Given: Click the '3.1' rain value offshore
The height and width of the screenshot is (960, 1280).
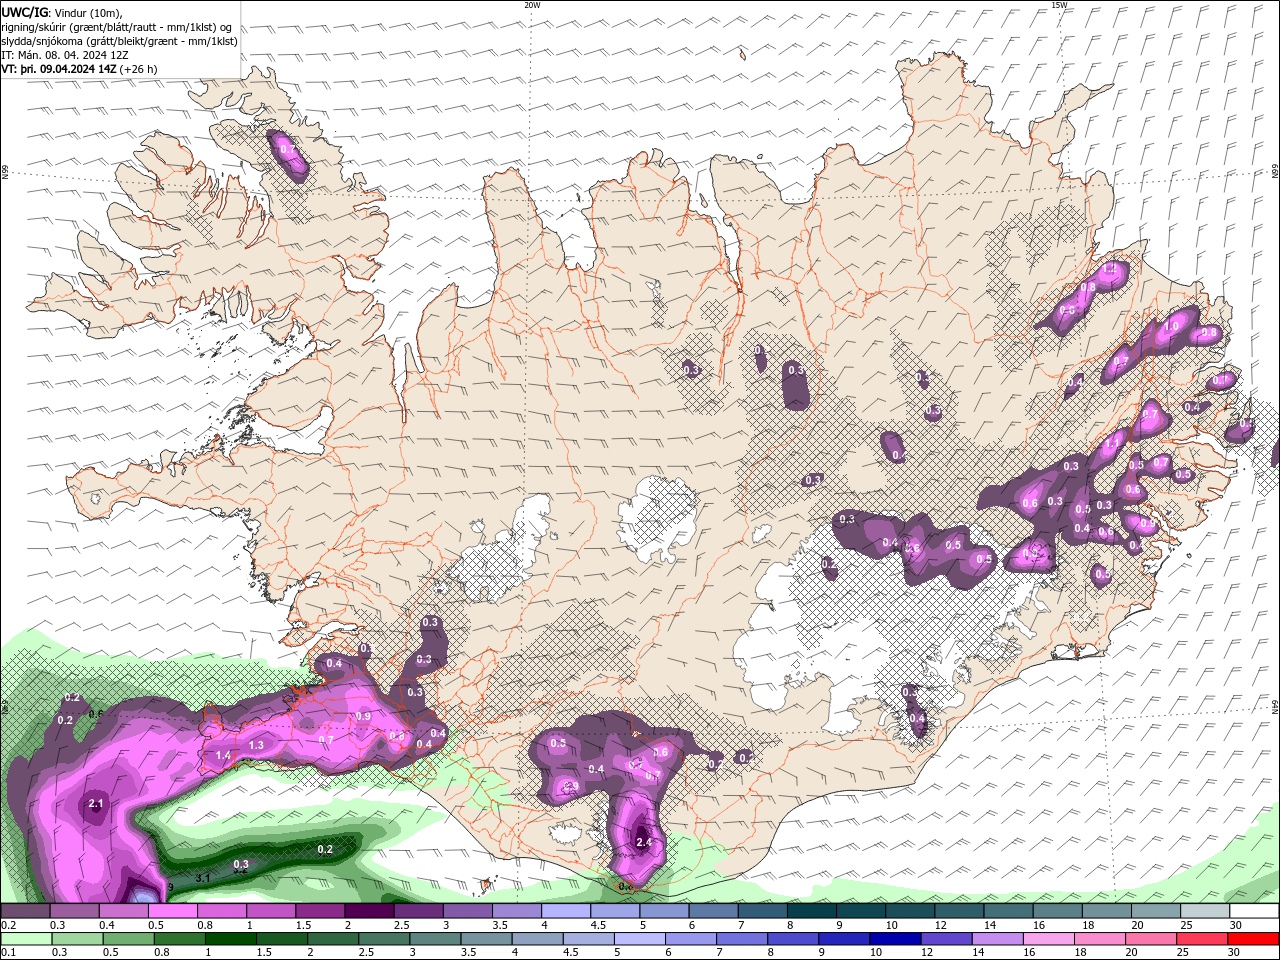Looking at the screenshot, I should click(x=202, y=878).
